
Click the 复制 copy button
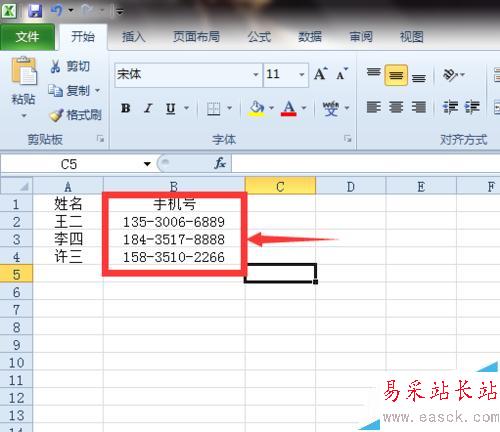tap(69, 90)
